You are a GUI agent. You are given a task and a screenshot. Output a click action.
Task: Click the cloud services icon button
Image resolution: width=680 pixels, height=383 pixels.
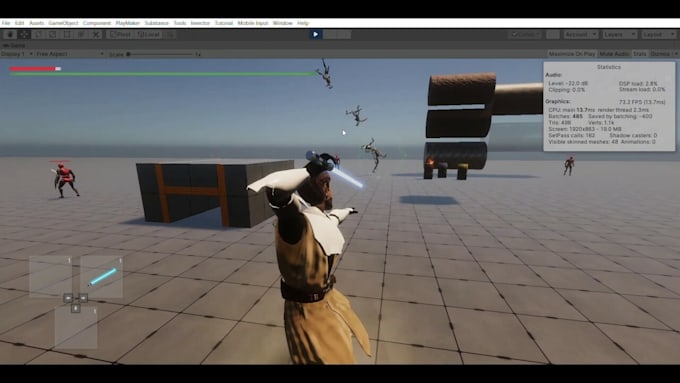click(x=552, y=34)
